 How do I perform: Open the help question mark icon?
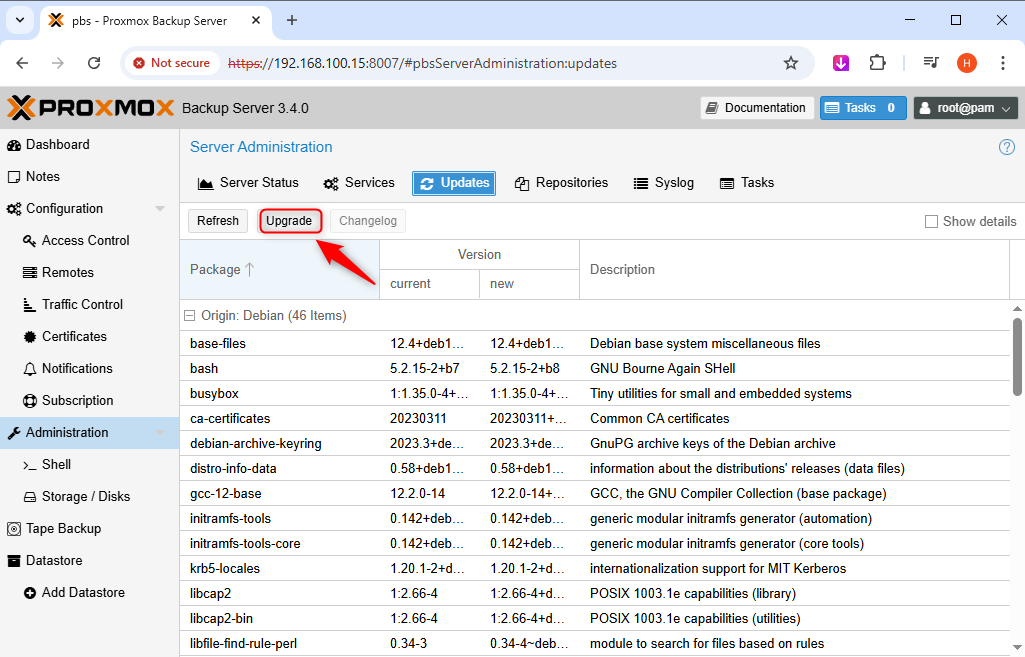click(1007, 147)
